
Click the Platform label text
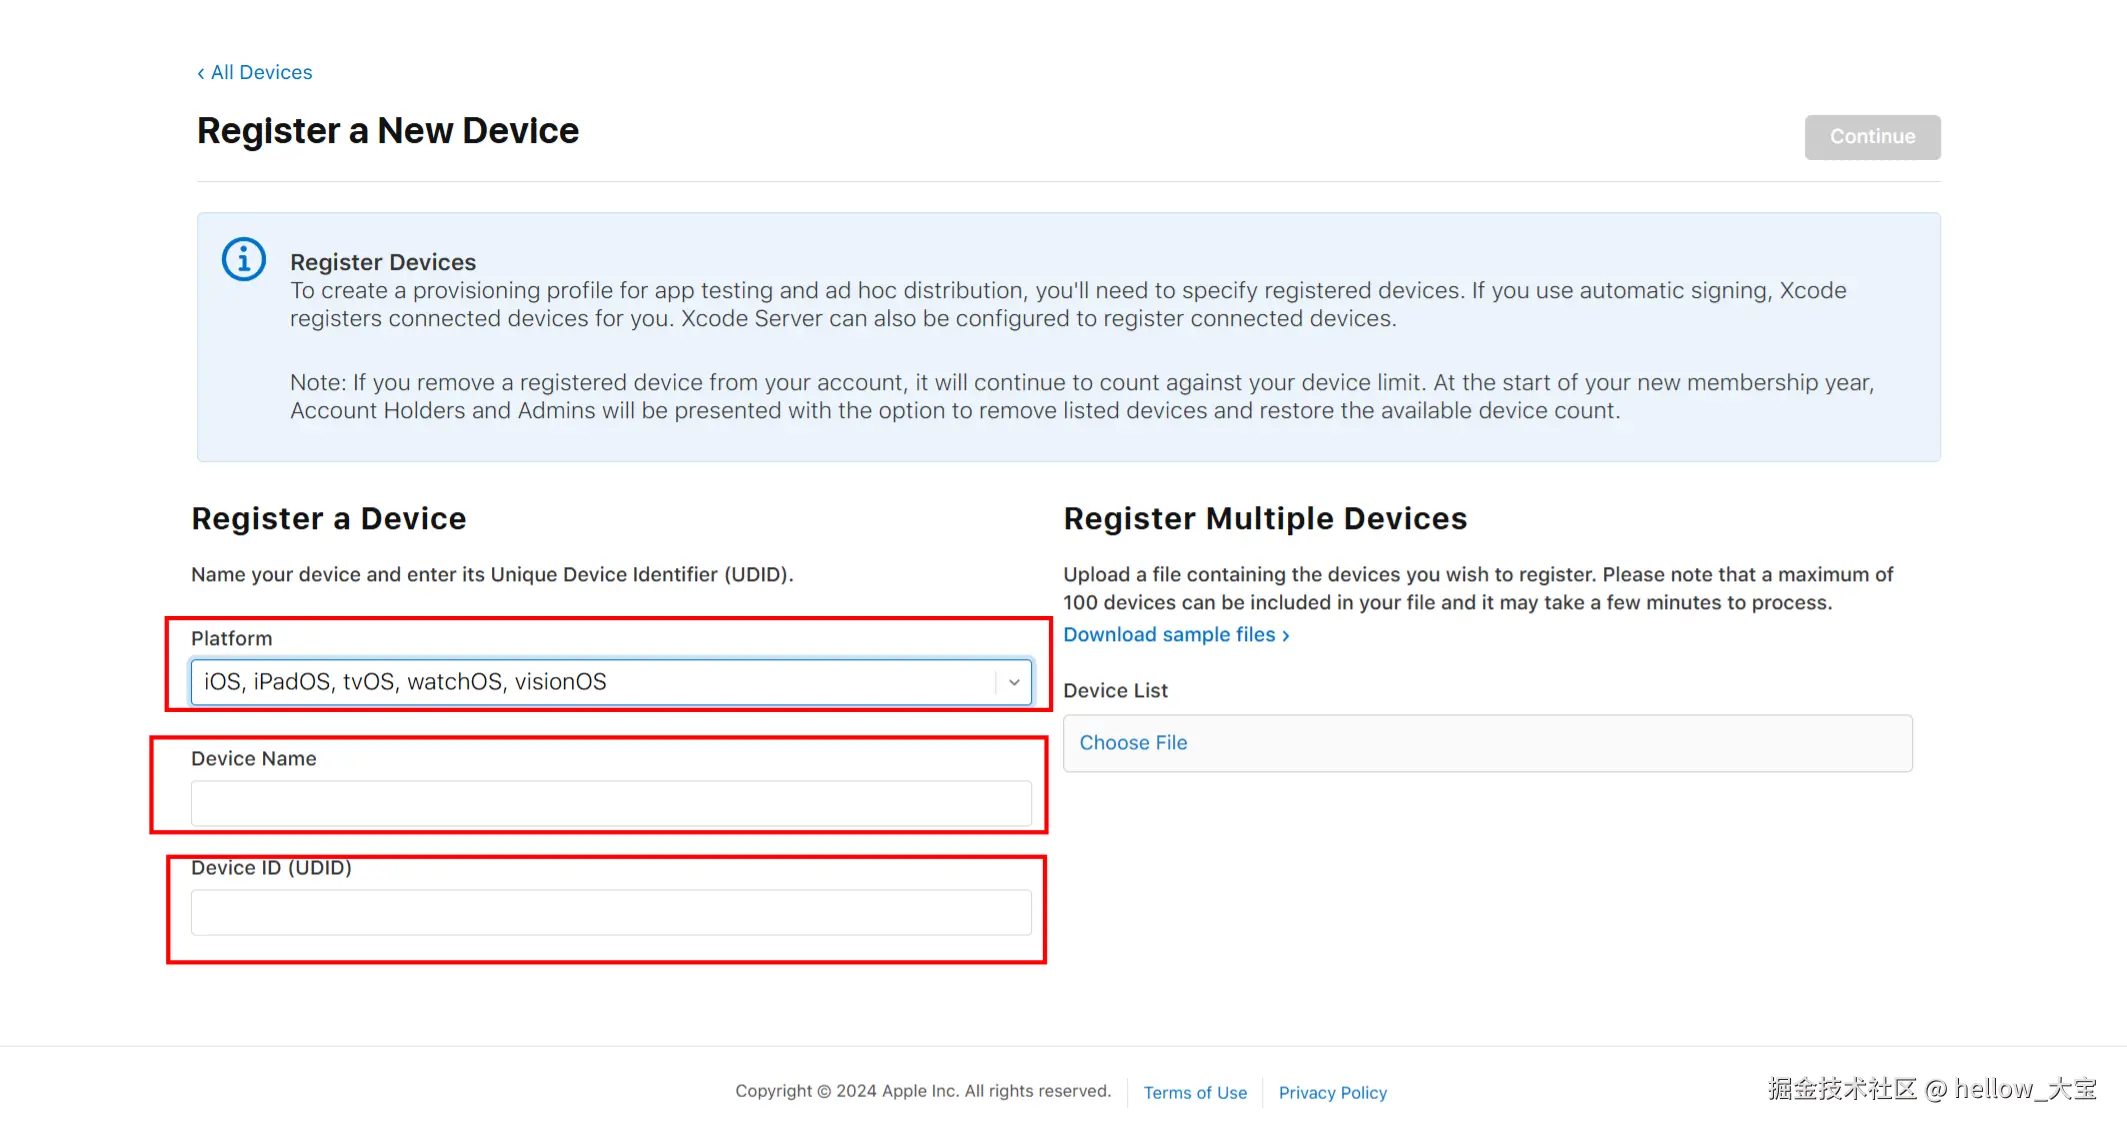pyautogui.click(x=231, y=639)
